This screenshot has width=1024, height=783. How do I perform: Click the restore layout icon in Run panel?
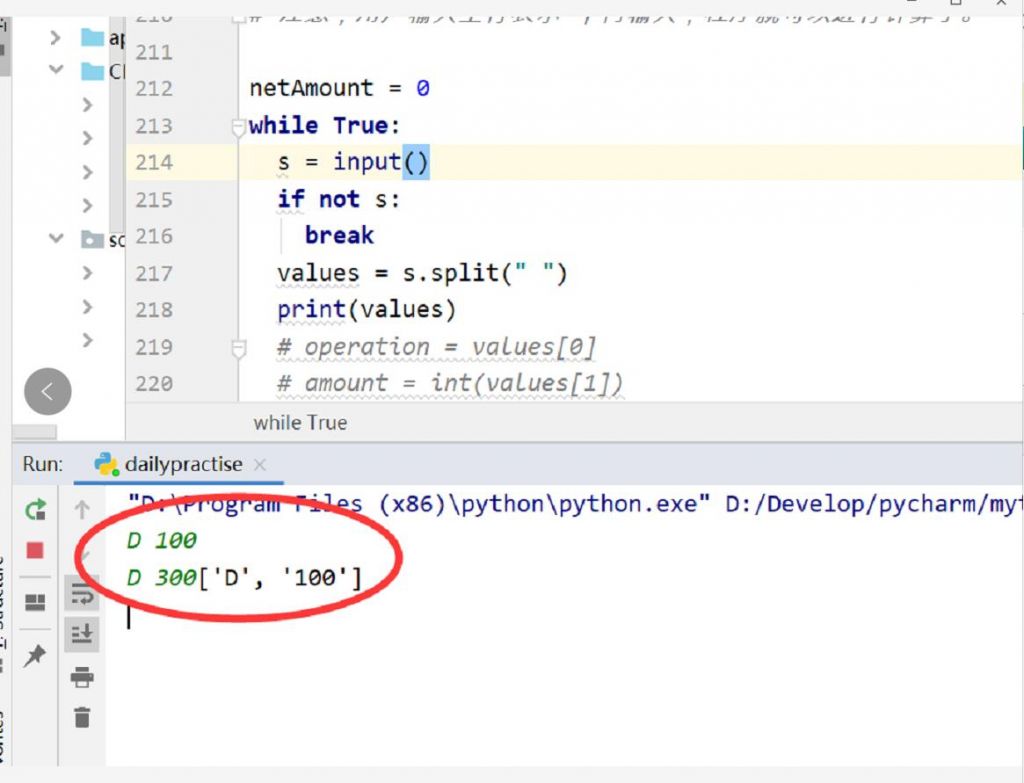coord(35,602)
